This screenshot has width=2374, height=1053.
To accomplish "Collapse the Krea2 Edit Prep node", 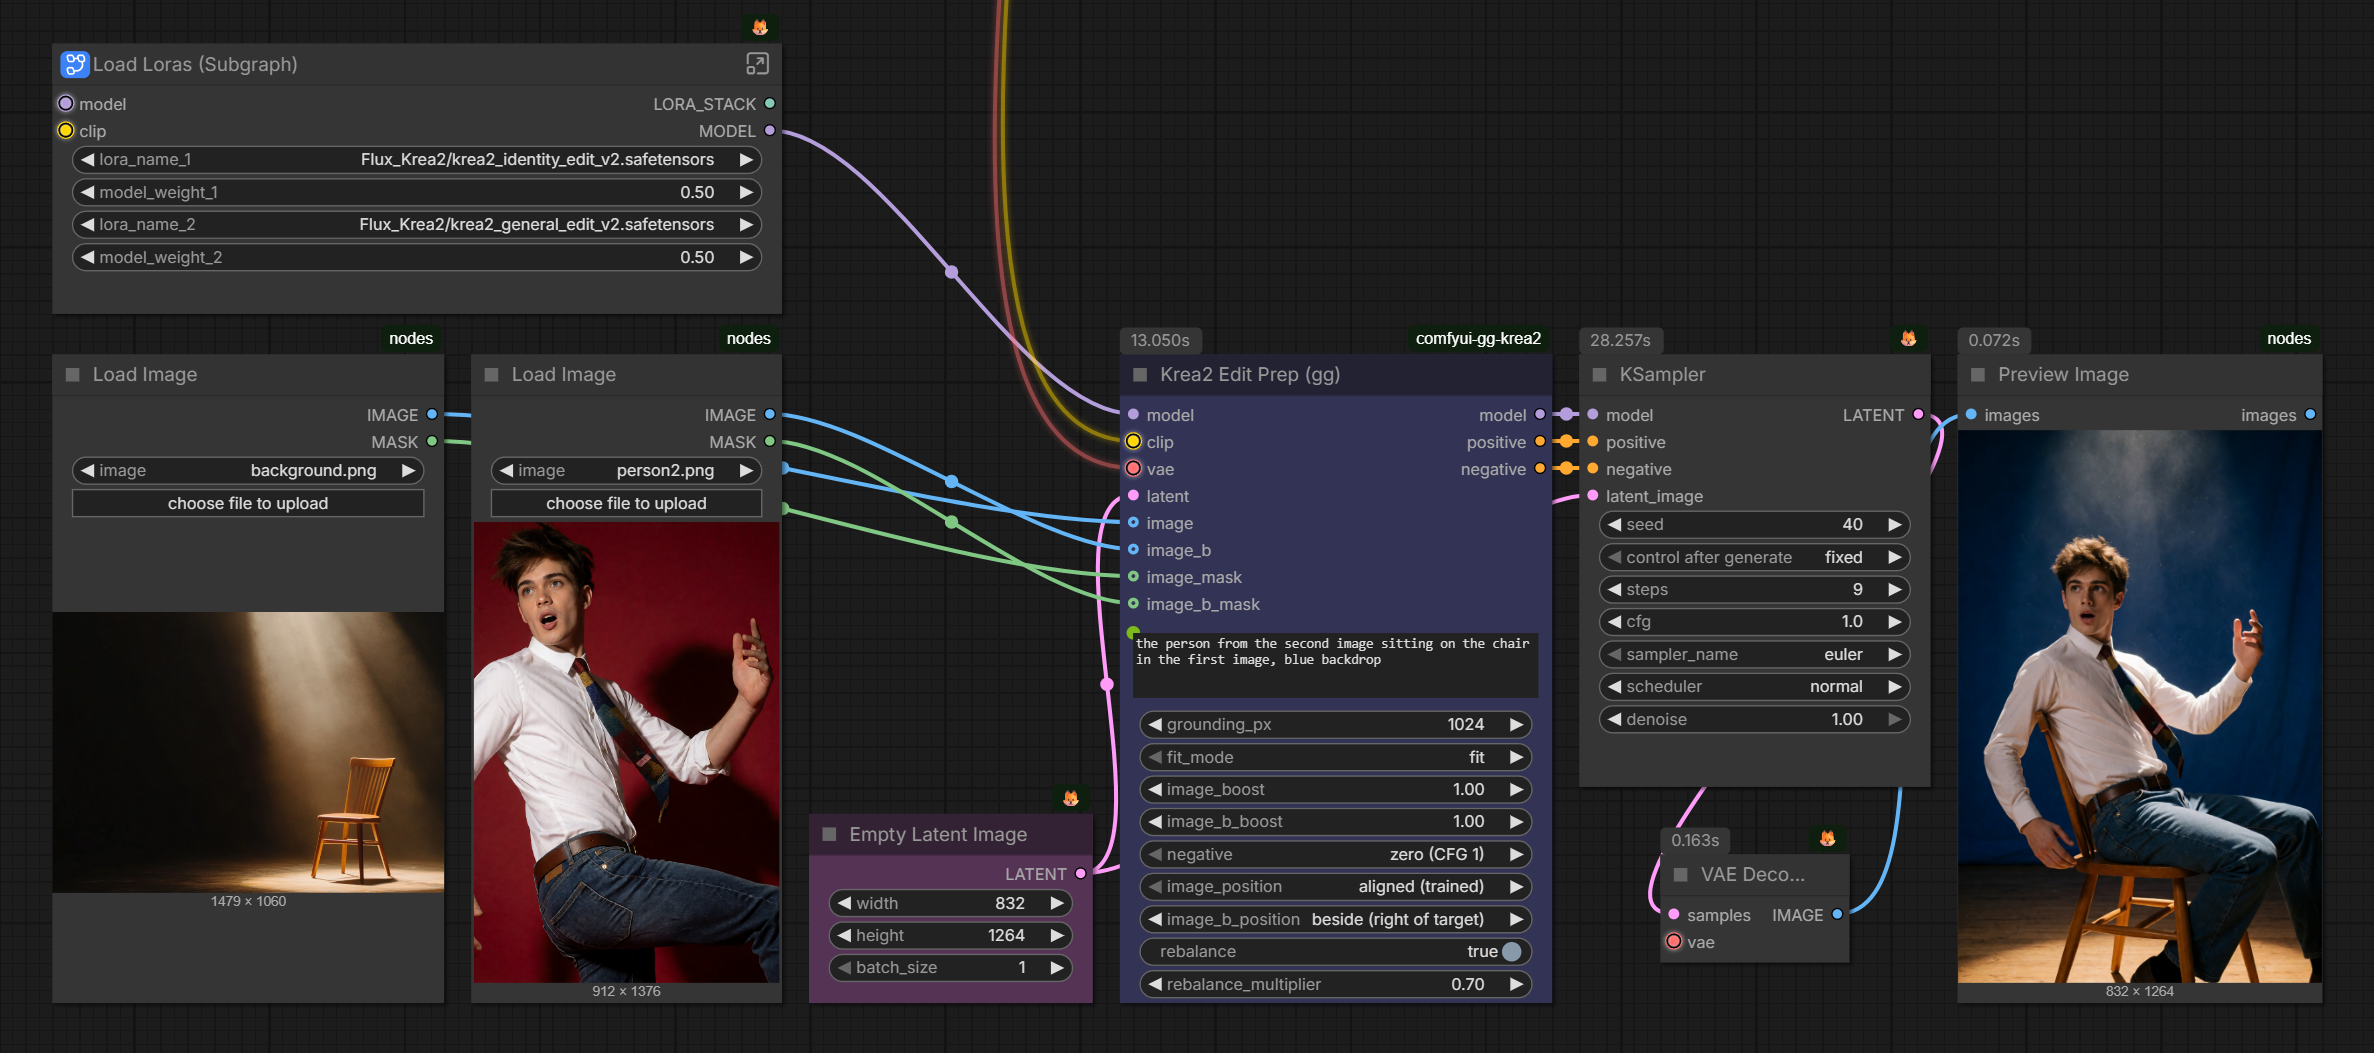I will [1140, 375].
